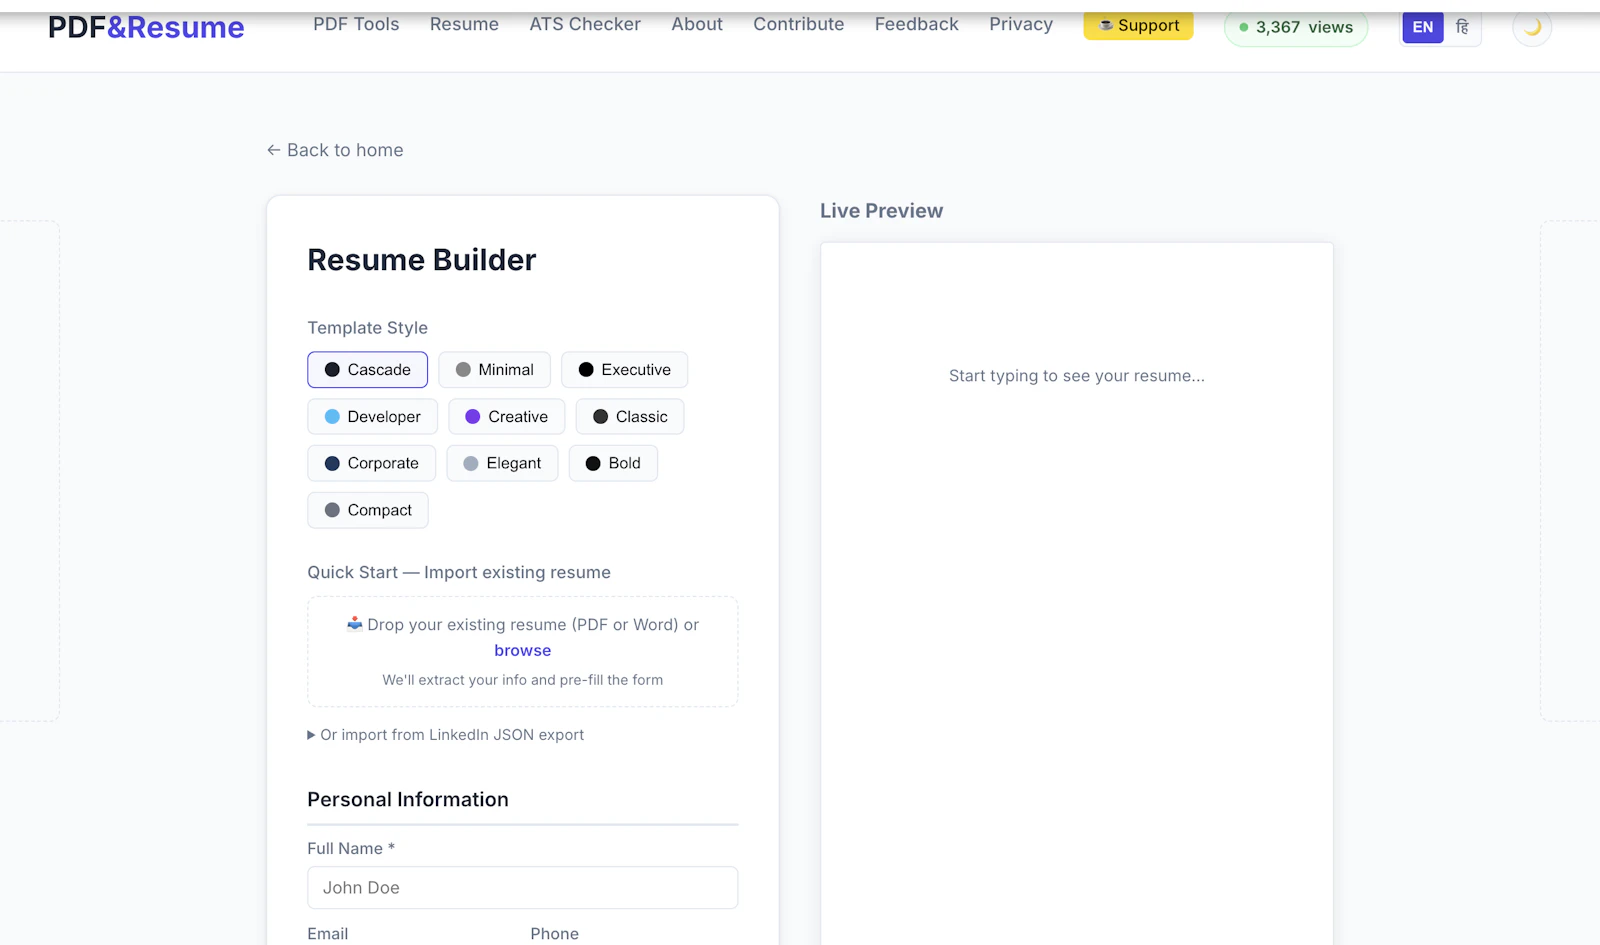Open the Contribute page
This screenshot has height=945, width=1600.
(798, 24)
